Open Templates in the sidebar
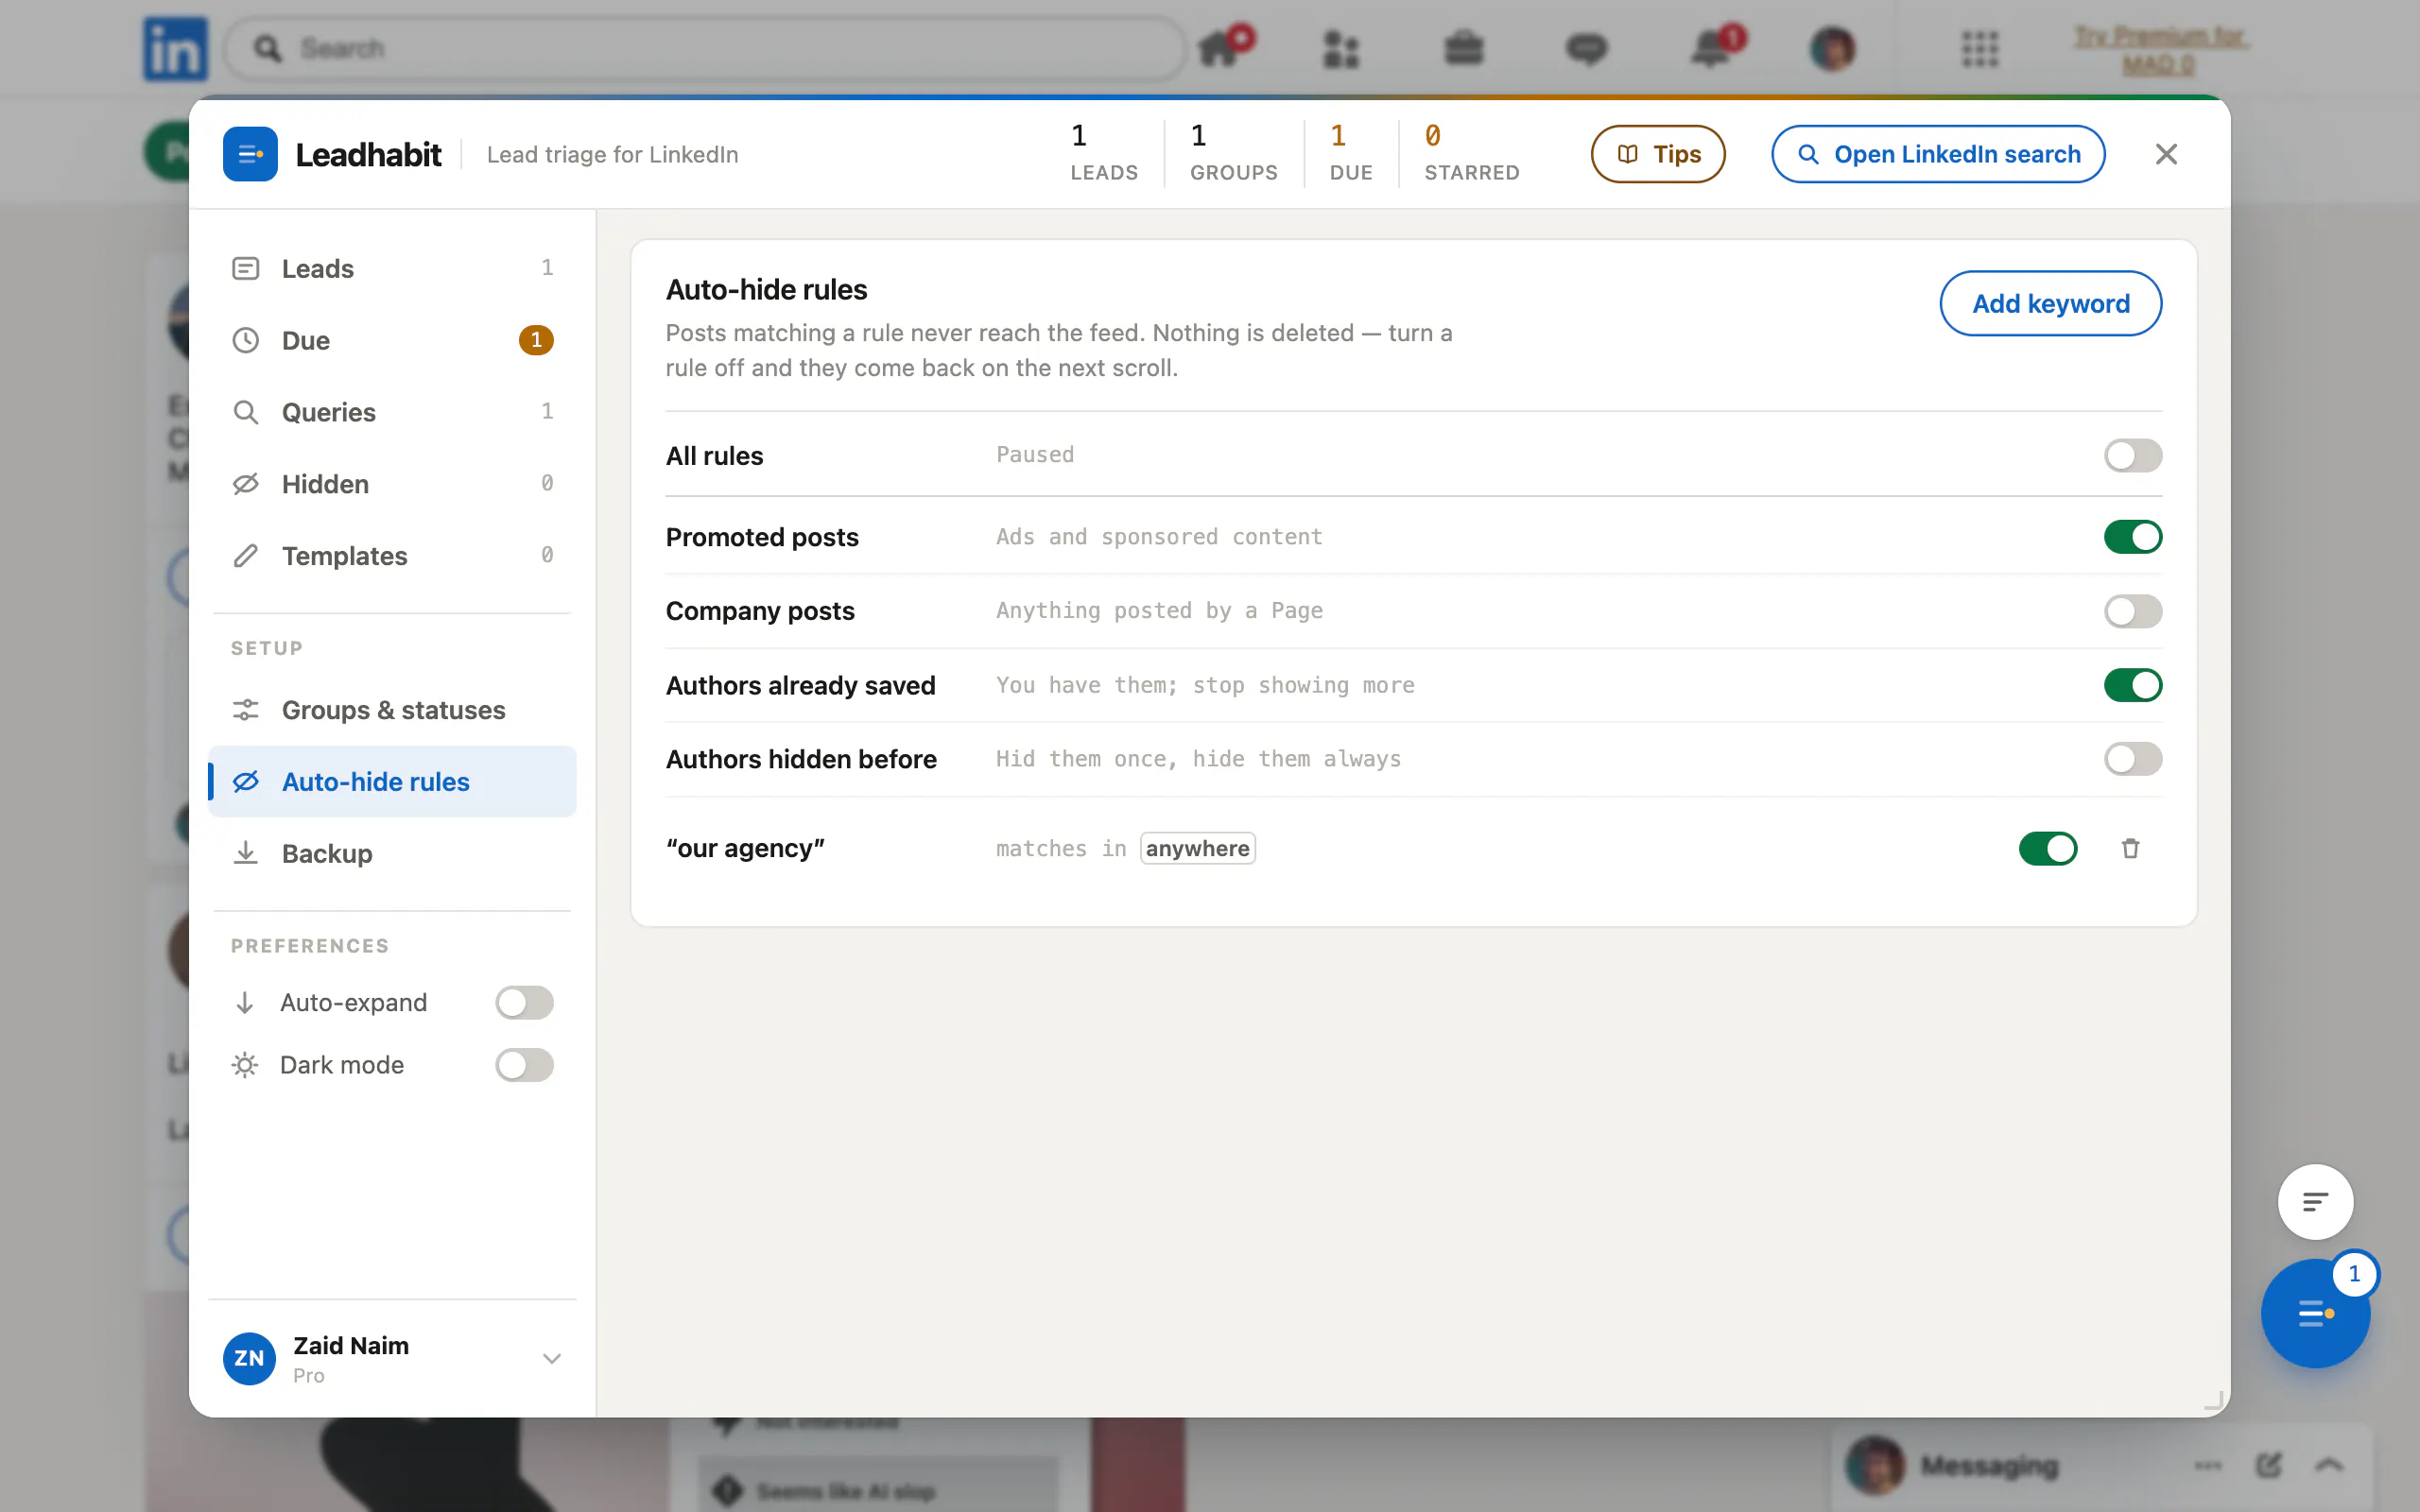 point(392,556)
